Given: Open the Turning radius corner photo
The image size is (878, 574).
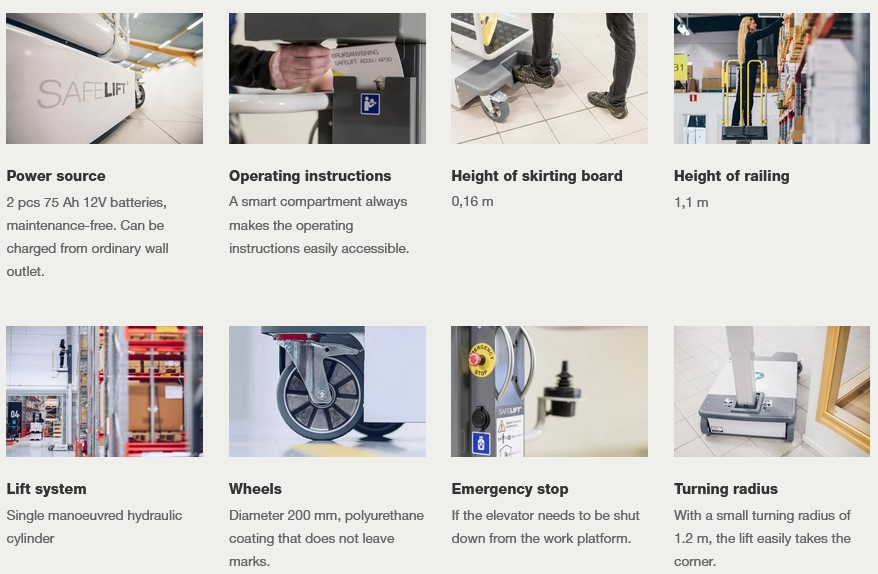Looking at the screenshot, I should coord(772,391).
